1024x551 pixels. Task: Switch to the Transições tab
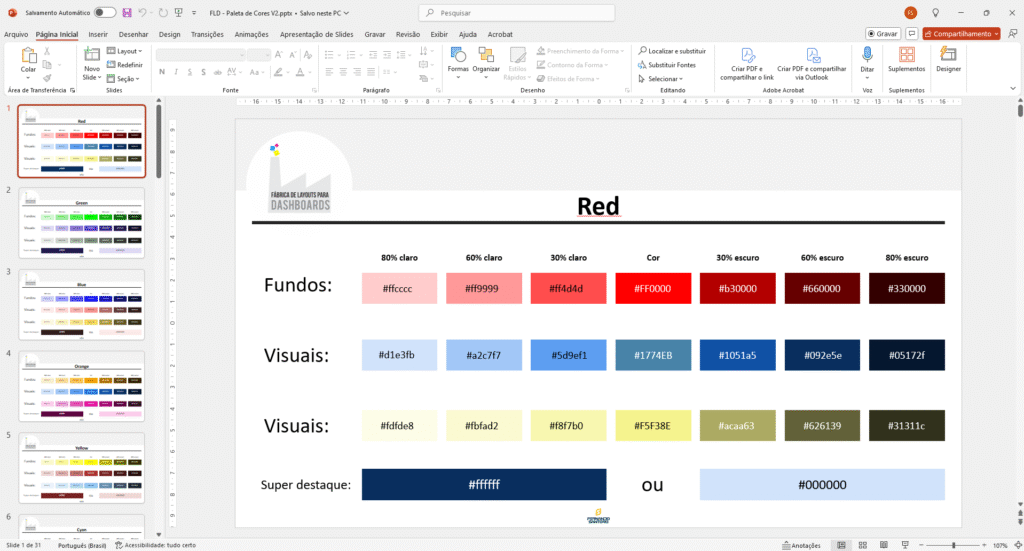[207, 34]
